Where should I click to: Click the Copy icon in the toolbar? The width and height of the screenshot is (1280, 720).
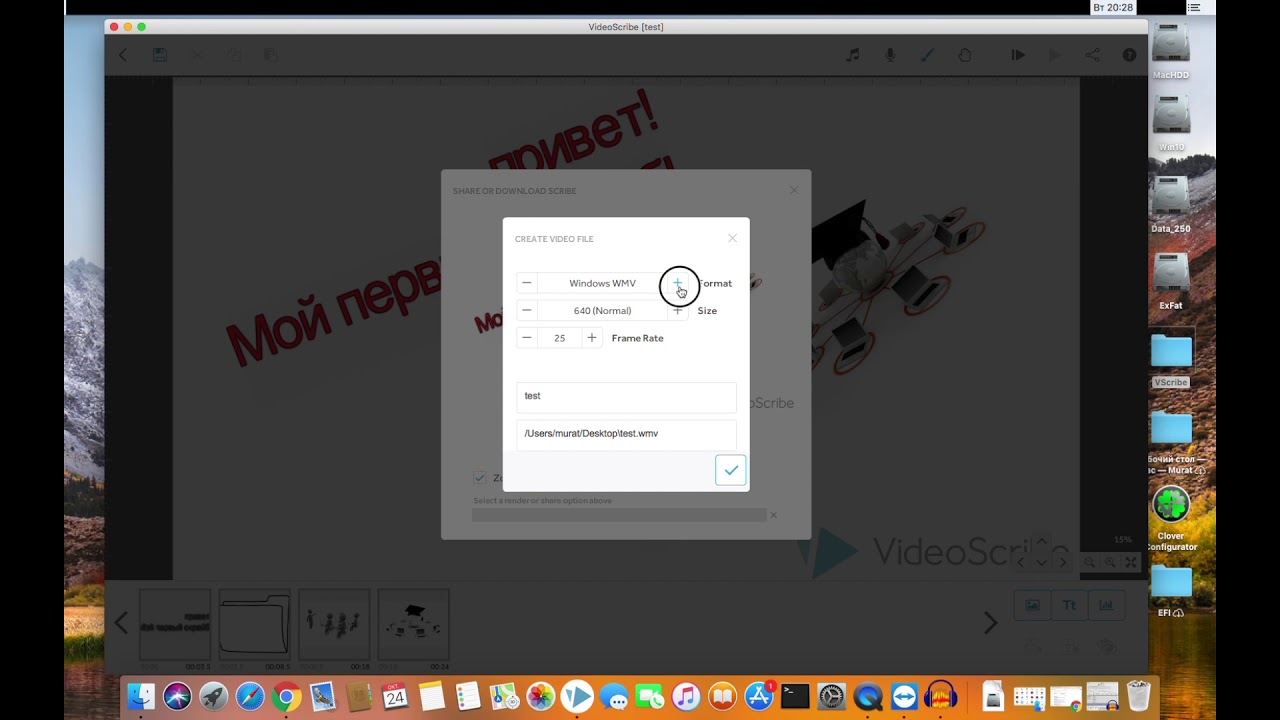[x=234, y=55]
